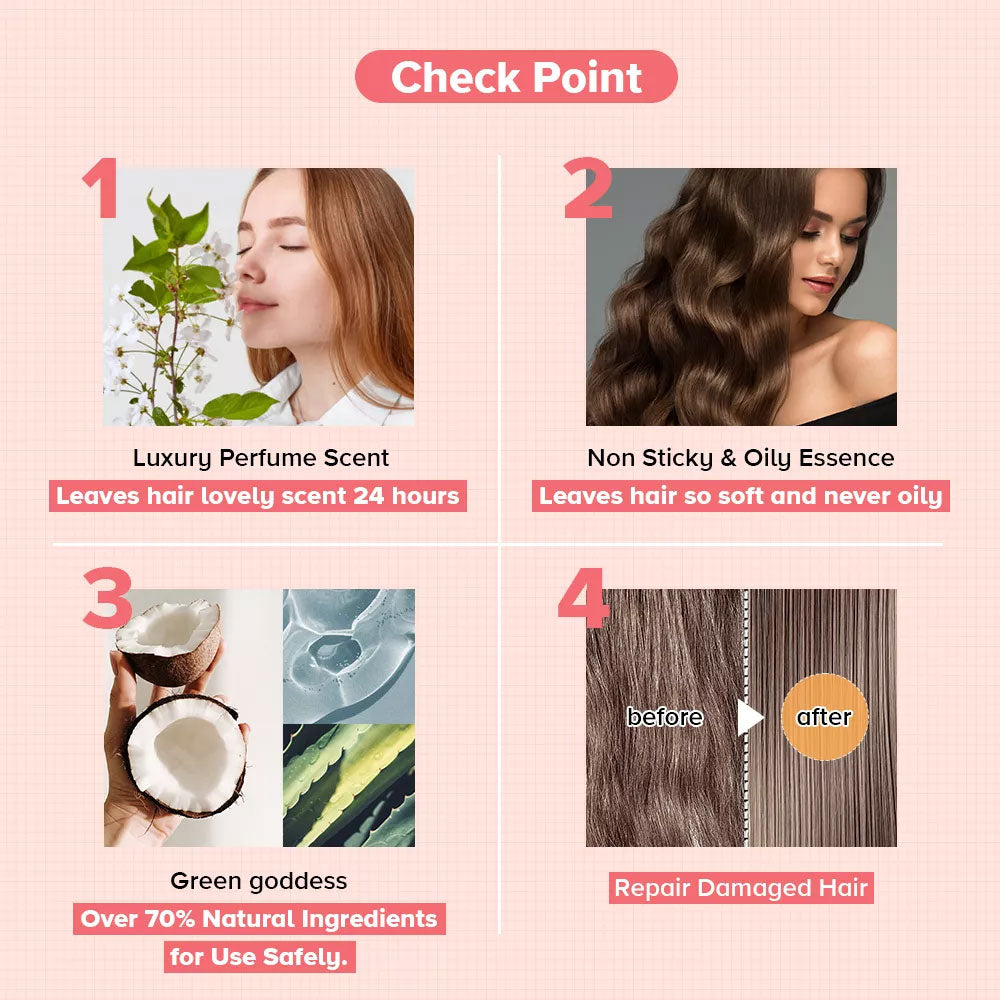
Task: Select the coconut halves photo
Action: coord(193,717)
